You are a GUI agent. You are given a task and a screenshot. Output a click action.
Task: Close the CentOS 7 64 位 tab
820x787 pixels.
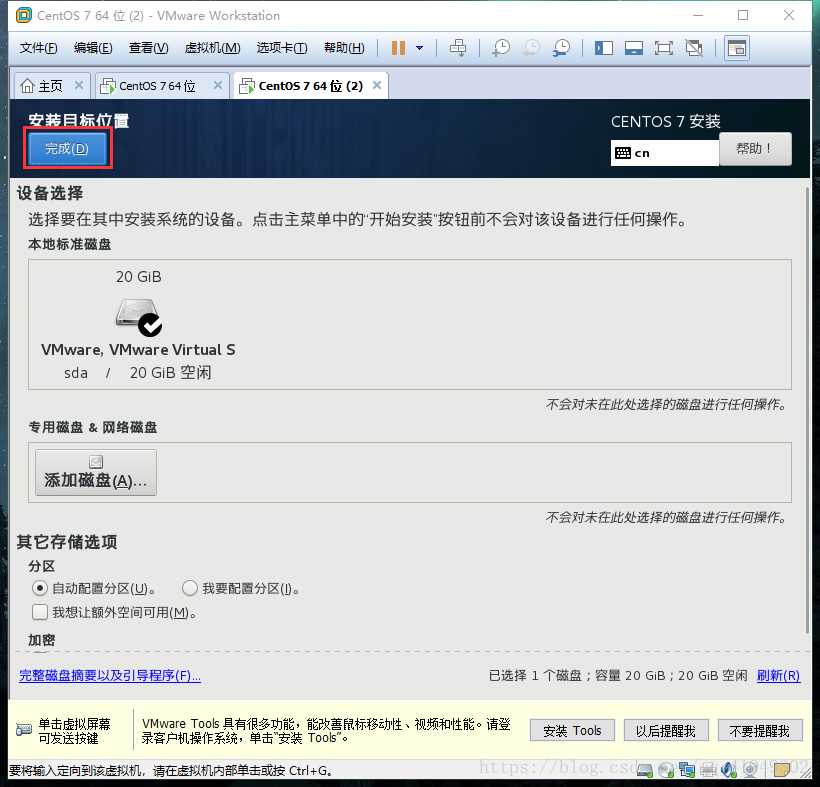[x=218, y=85]
